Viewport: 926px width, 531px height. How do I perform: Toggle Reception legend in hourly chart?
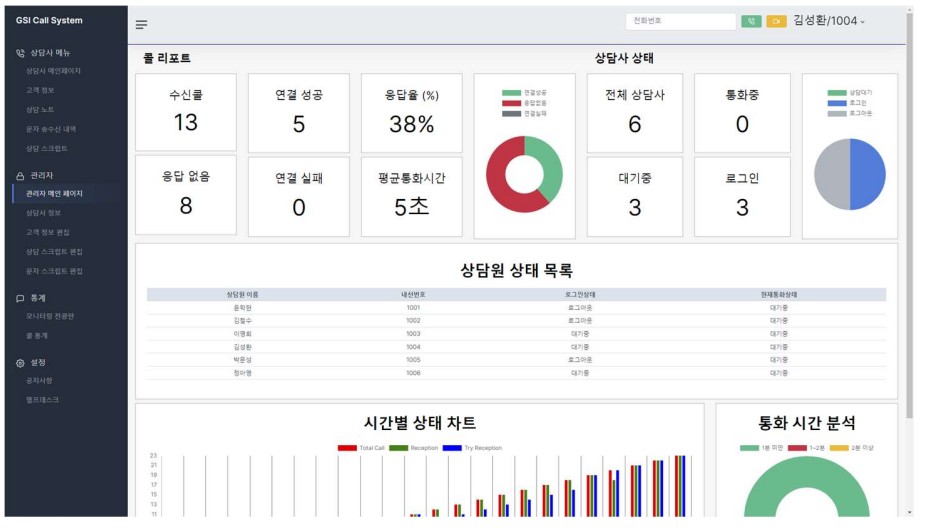point(413,448)
